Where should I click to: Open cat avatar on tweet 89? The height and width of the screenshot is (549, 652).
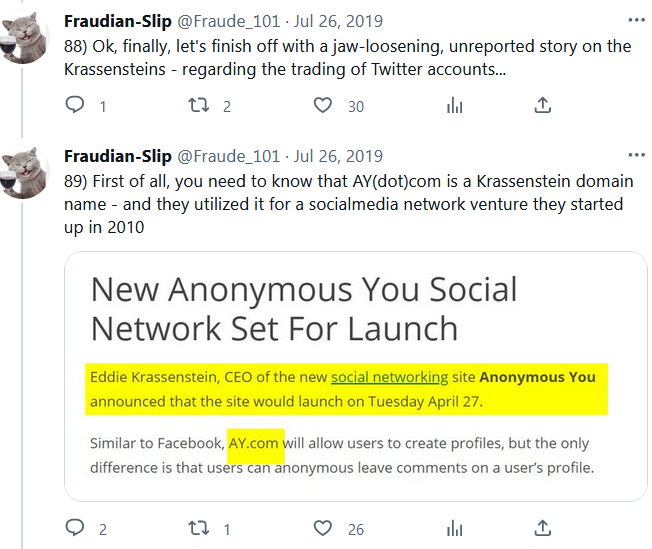[27, 172]
